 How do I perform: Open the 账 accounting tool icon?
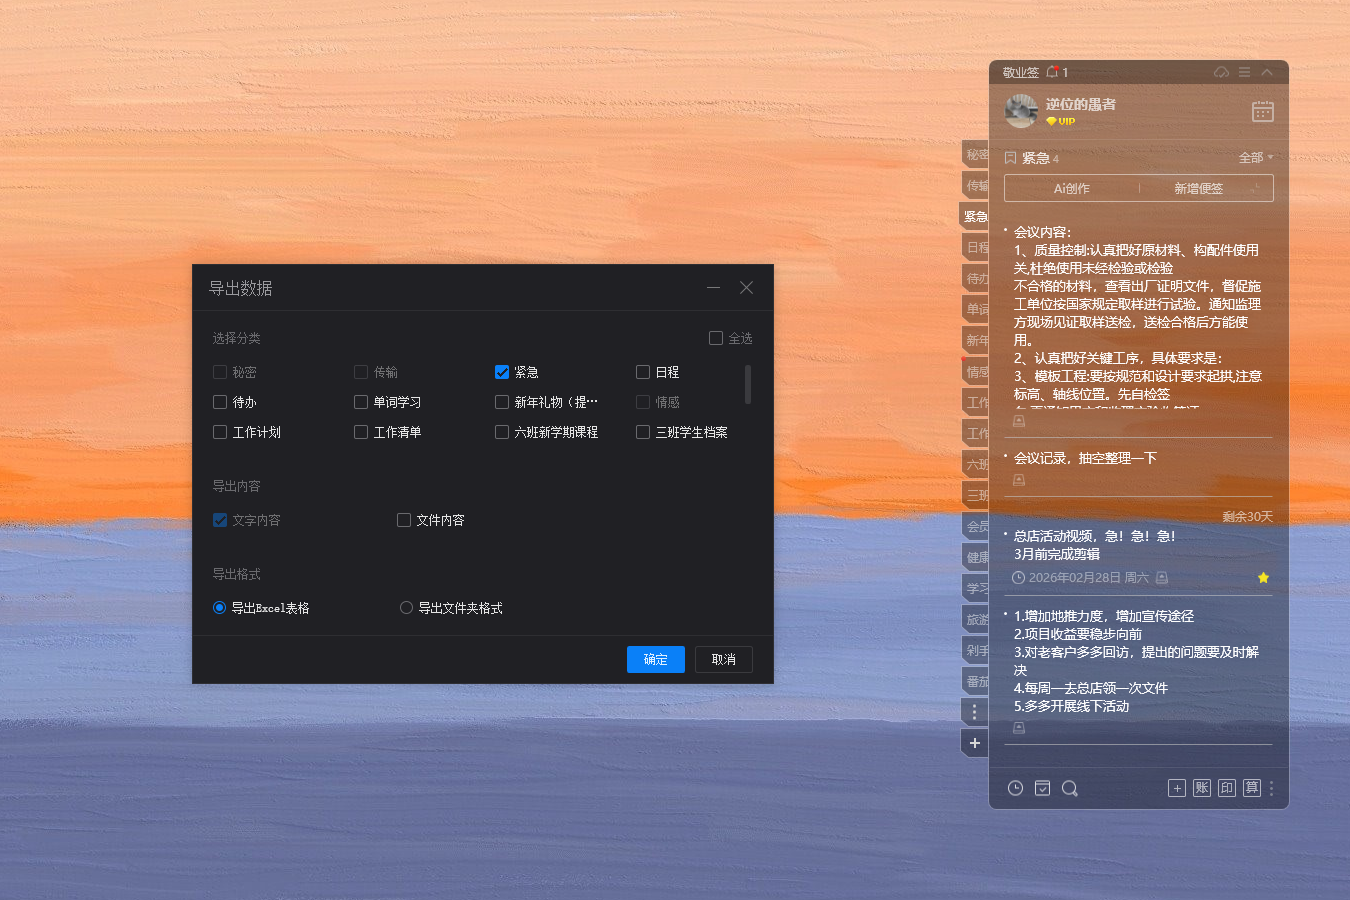click(1201, 788)
